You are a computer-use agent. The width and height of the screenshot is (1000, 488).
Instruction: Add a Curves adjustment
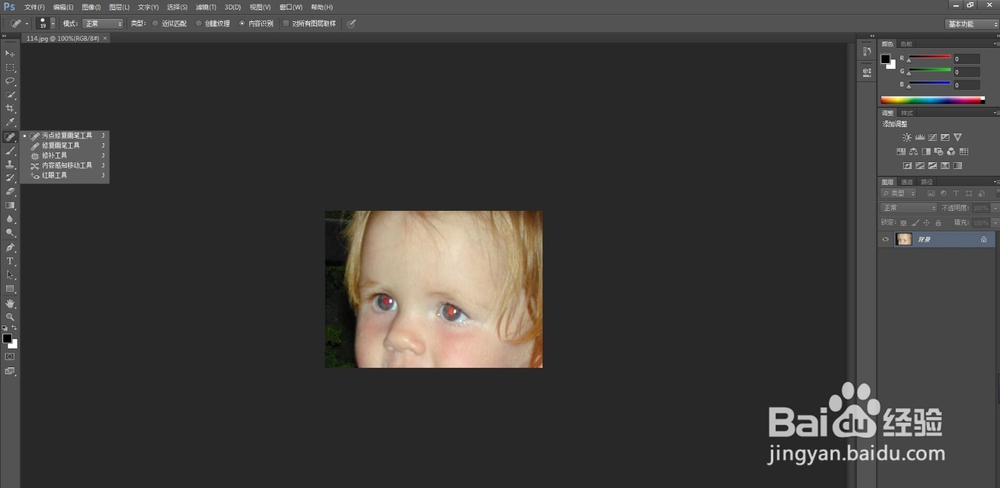[932, 137]
